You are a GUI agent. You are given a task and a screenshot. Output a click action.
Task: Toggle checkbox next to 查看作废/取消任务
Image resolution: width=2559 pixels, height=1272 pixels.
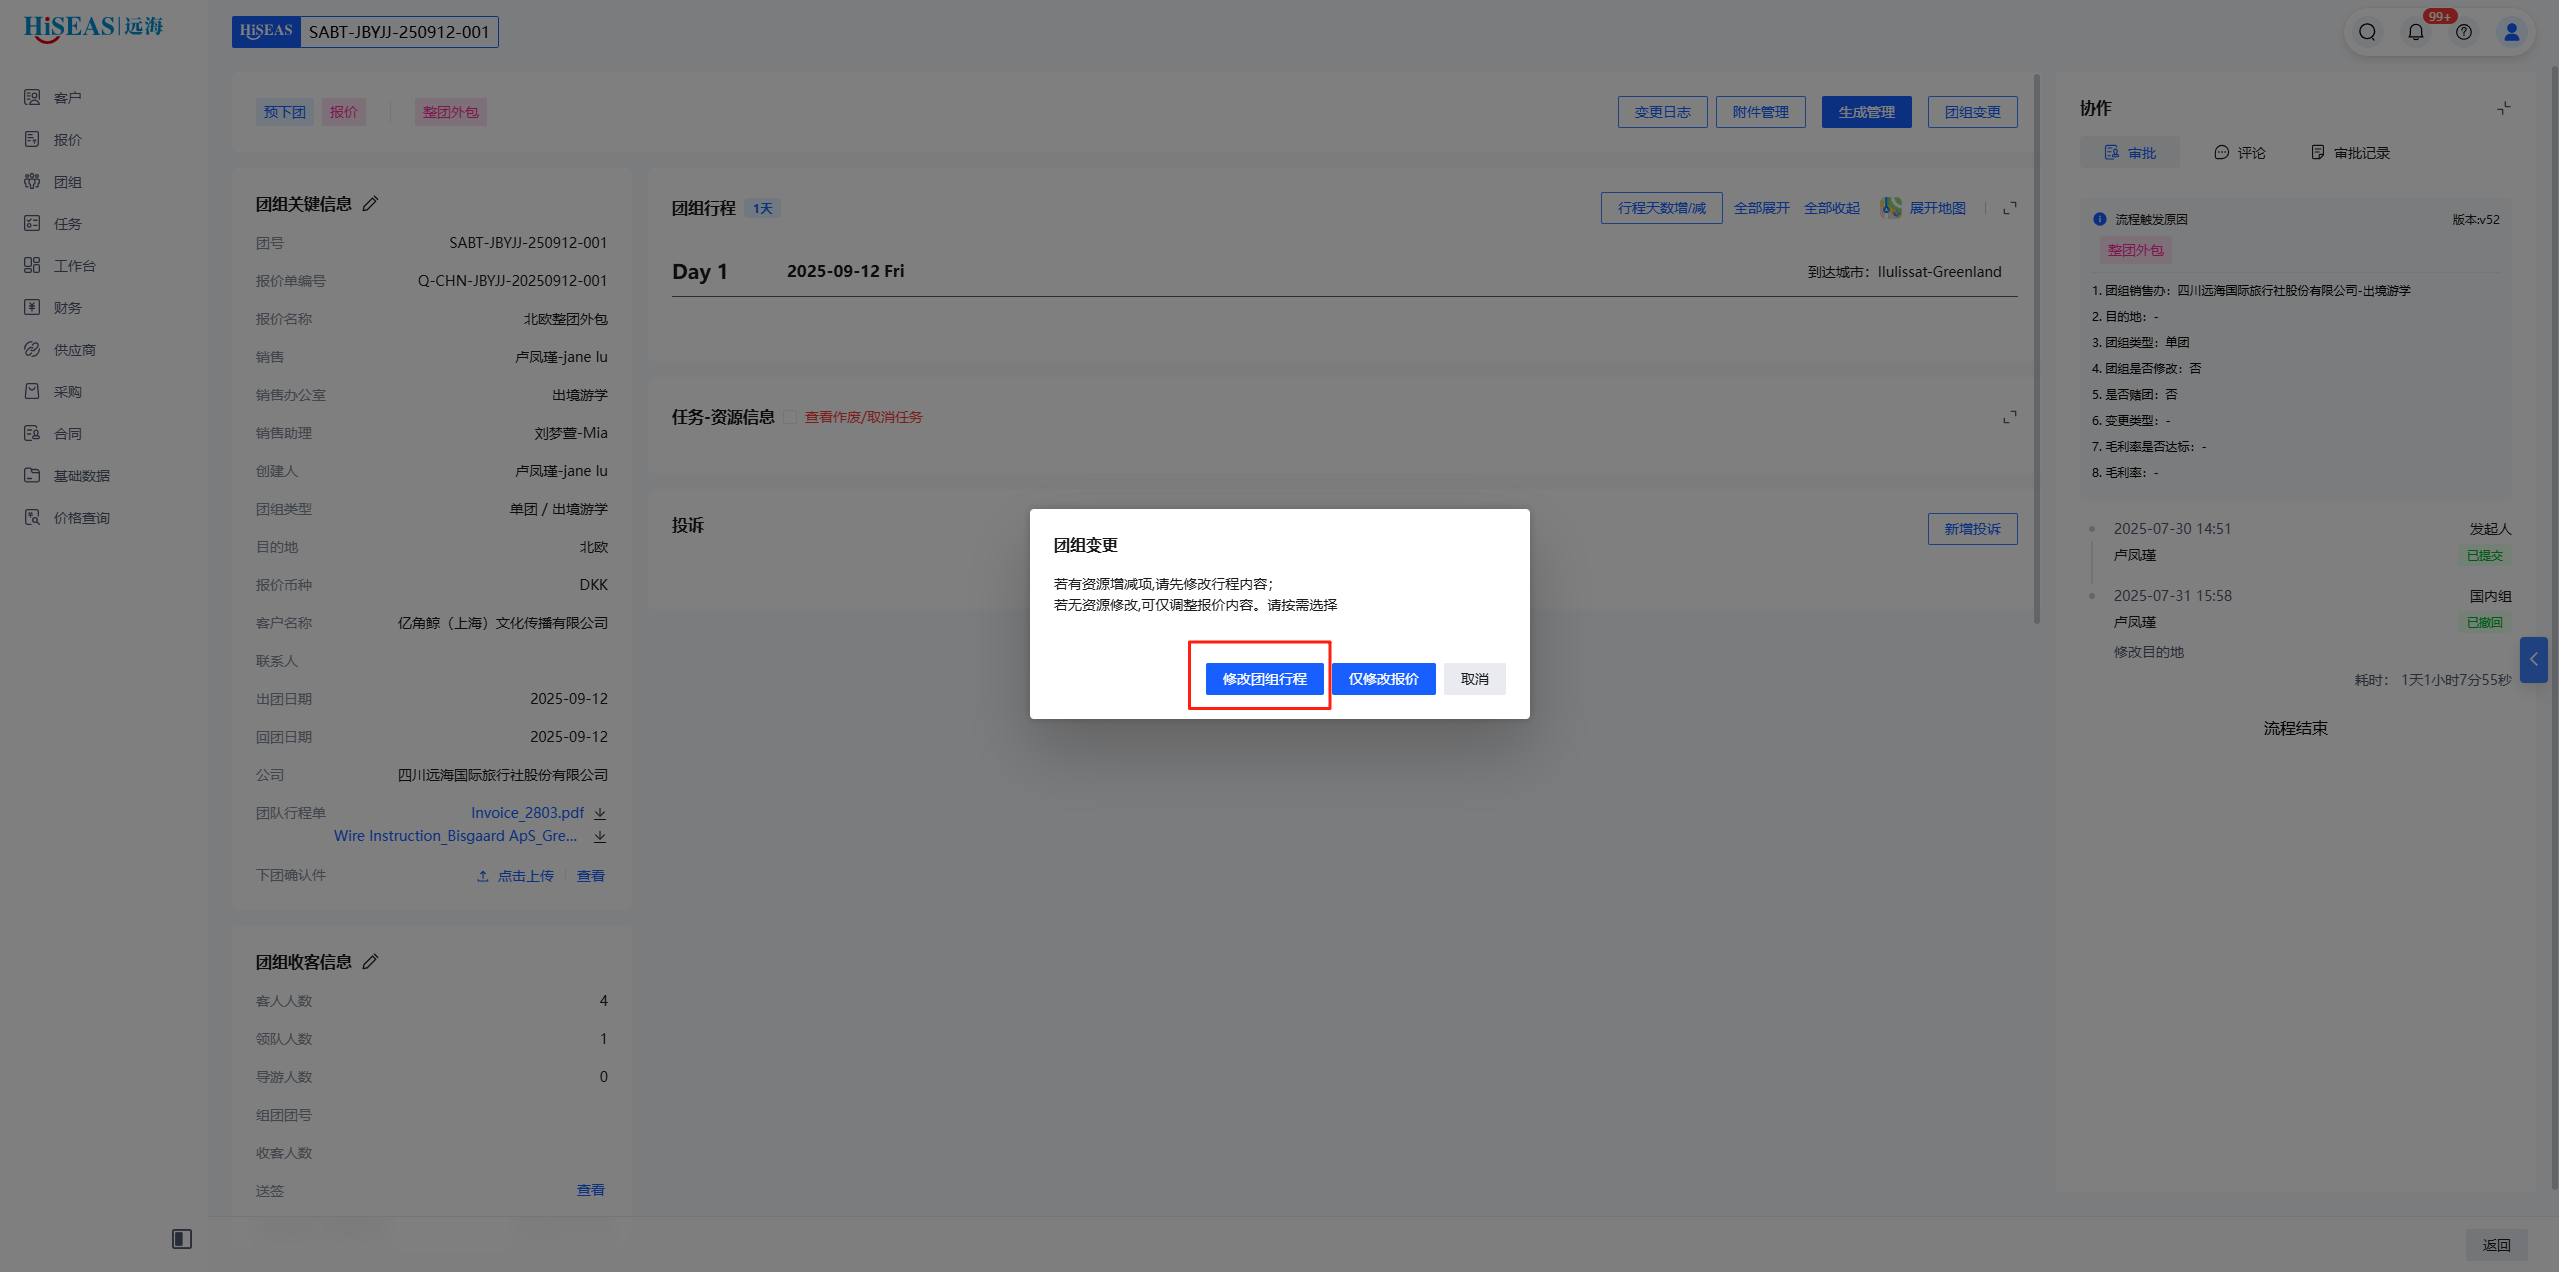[x=790, y=418]
